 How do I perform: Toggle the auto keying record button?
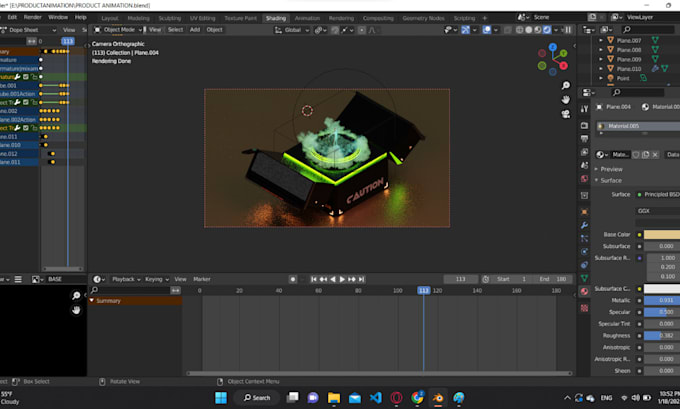coord(293,279)
